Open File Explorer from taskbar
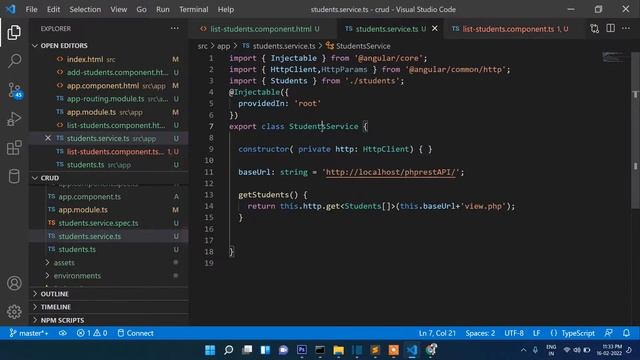Screen dimensions: 640x360 (x=338, y=350)
